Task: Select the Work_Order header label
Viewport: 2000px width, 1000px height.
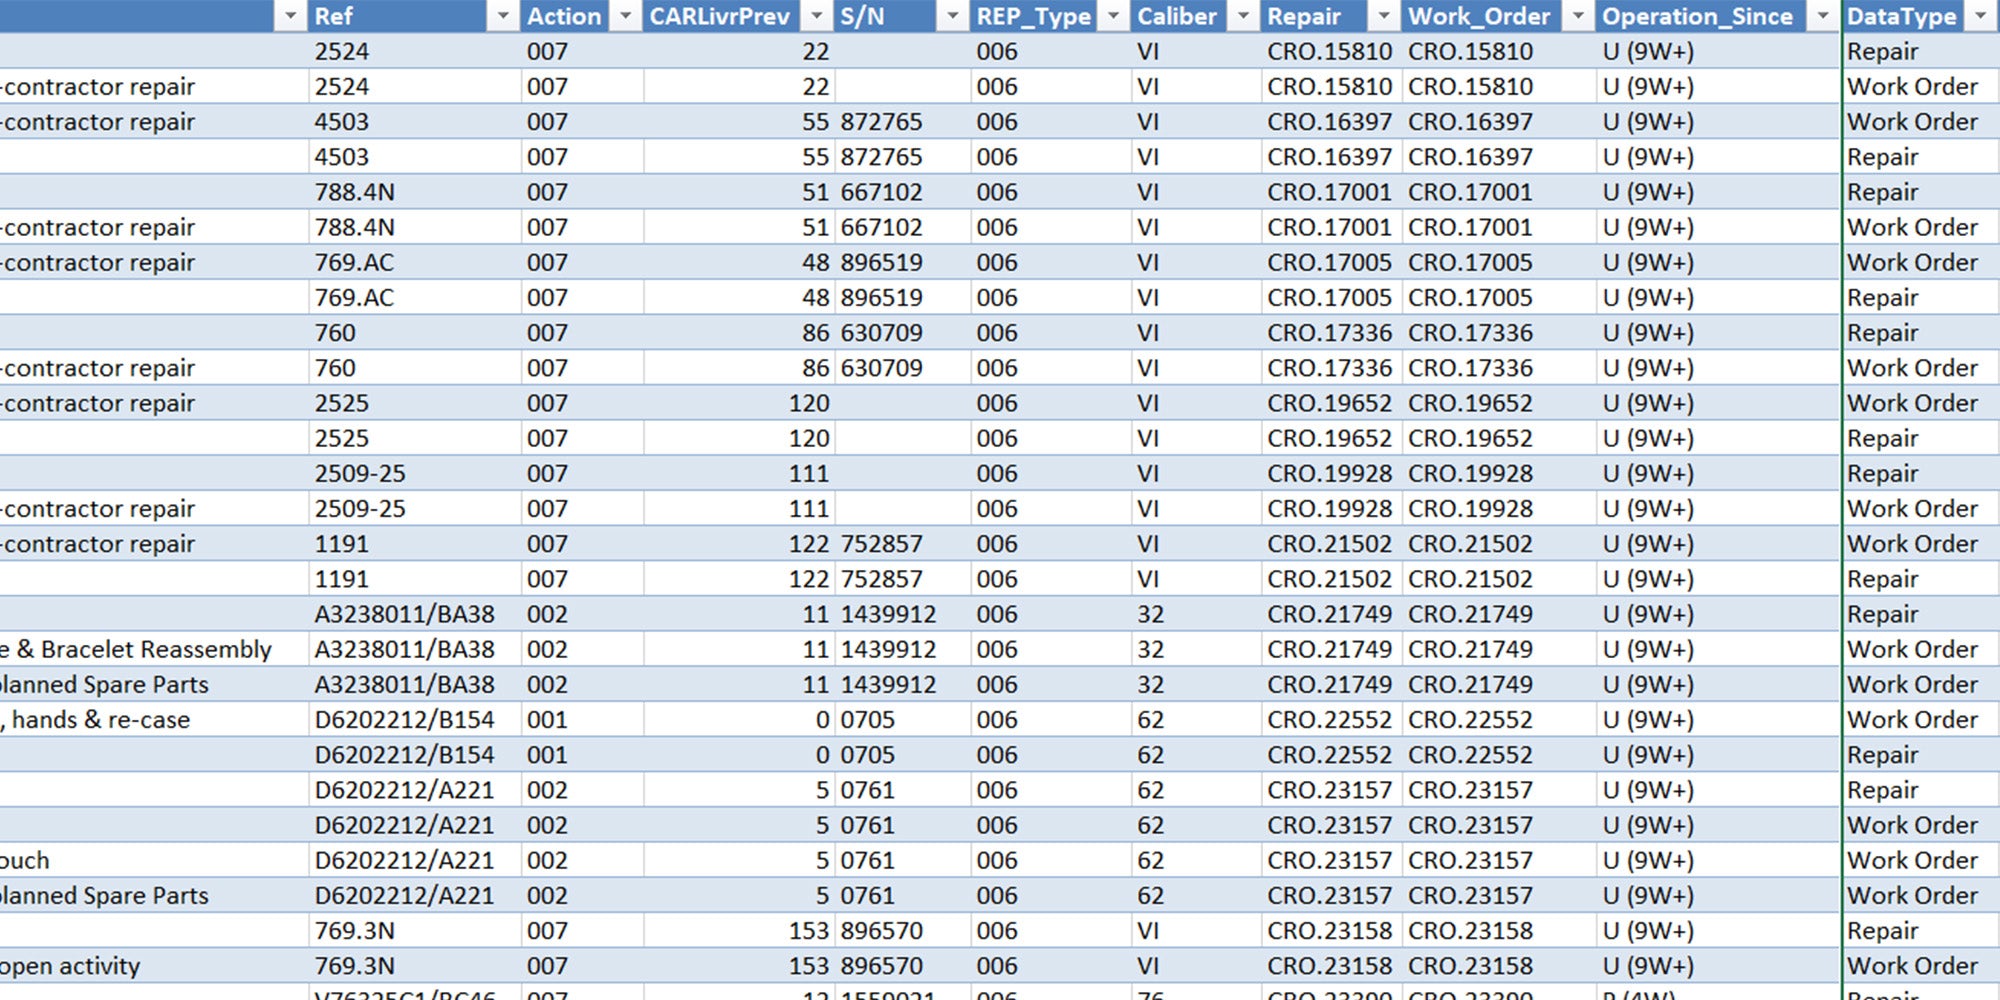Action: tap(1478, 16)
